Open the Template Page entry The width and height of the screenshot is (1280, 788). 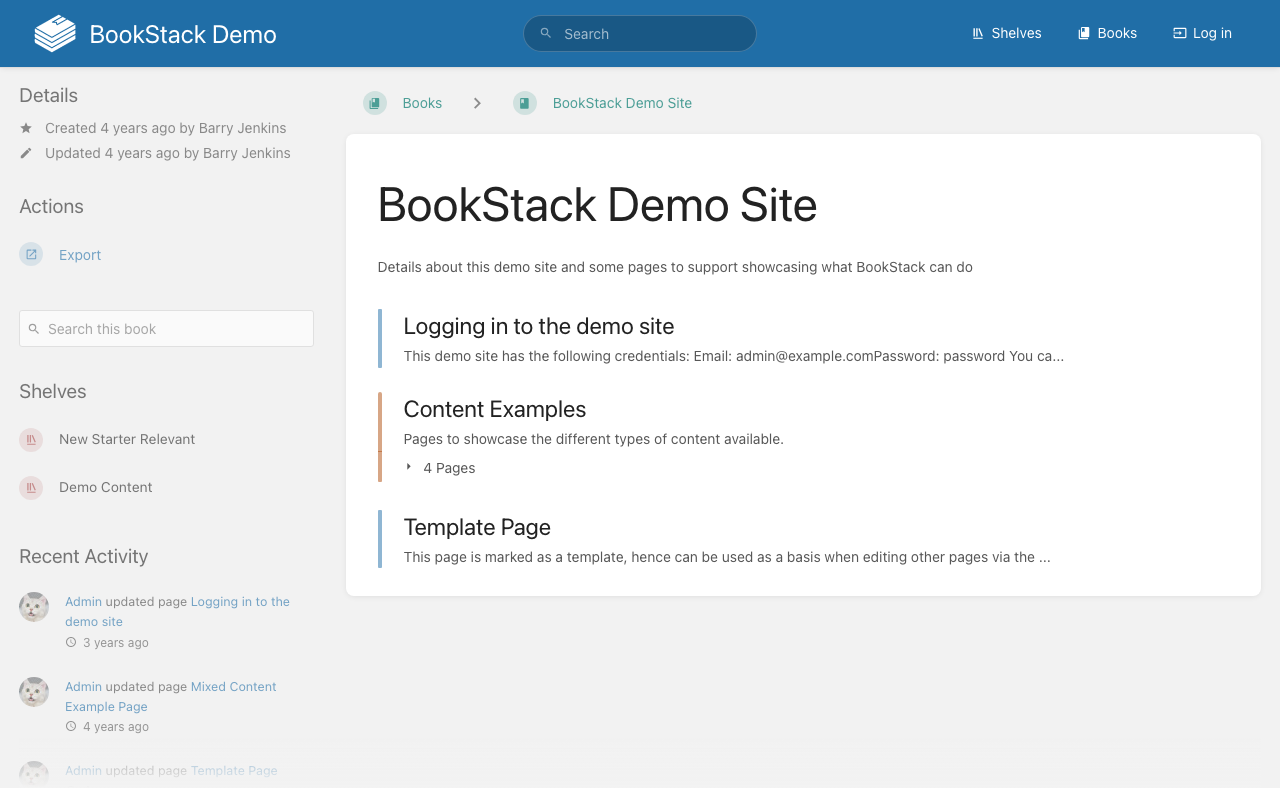[476, 527]
